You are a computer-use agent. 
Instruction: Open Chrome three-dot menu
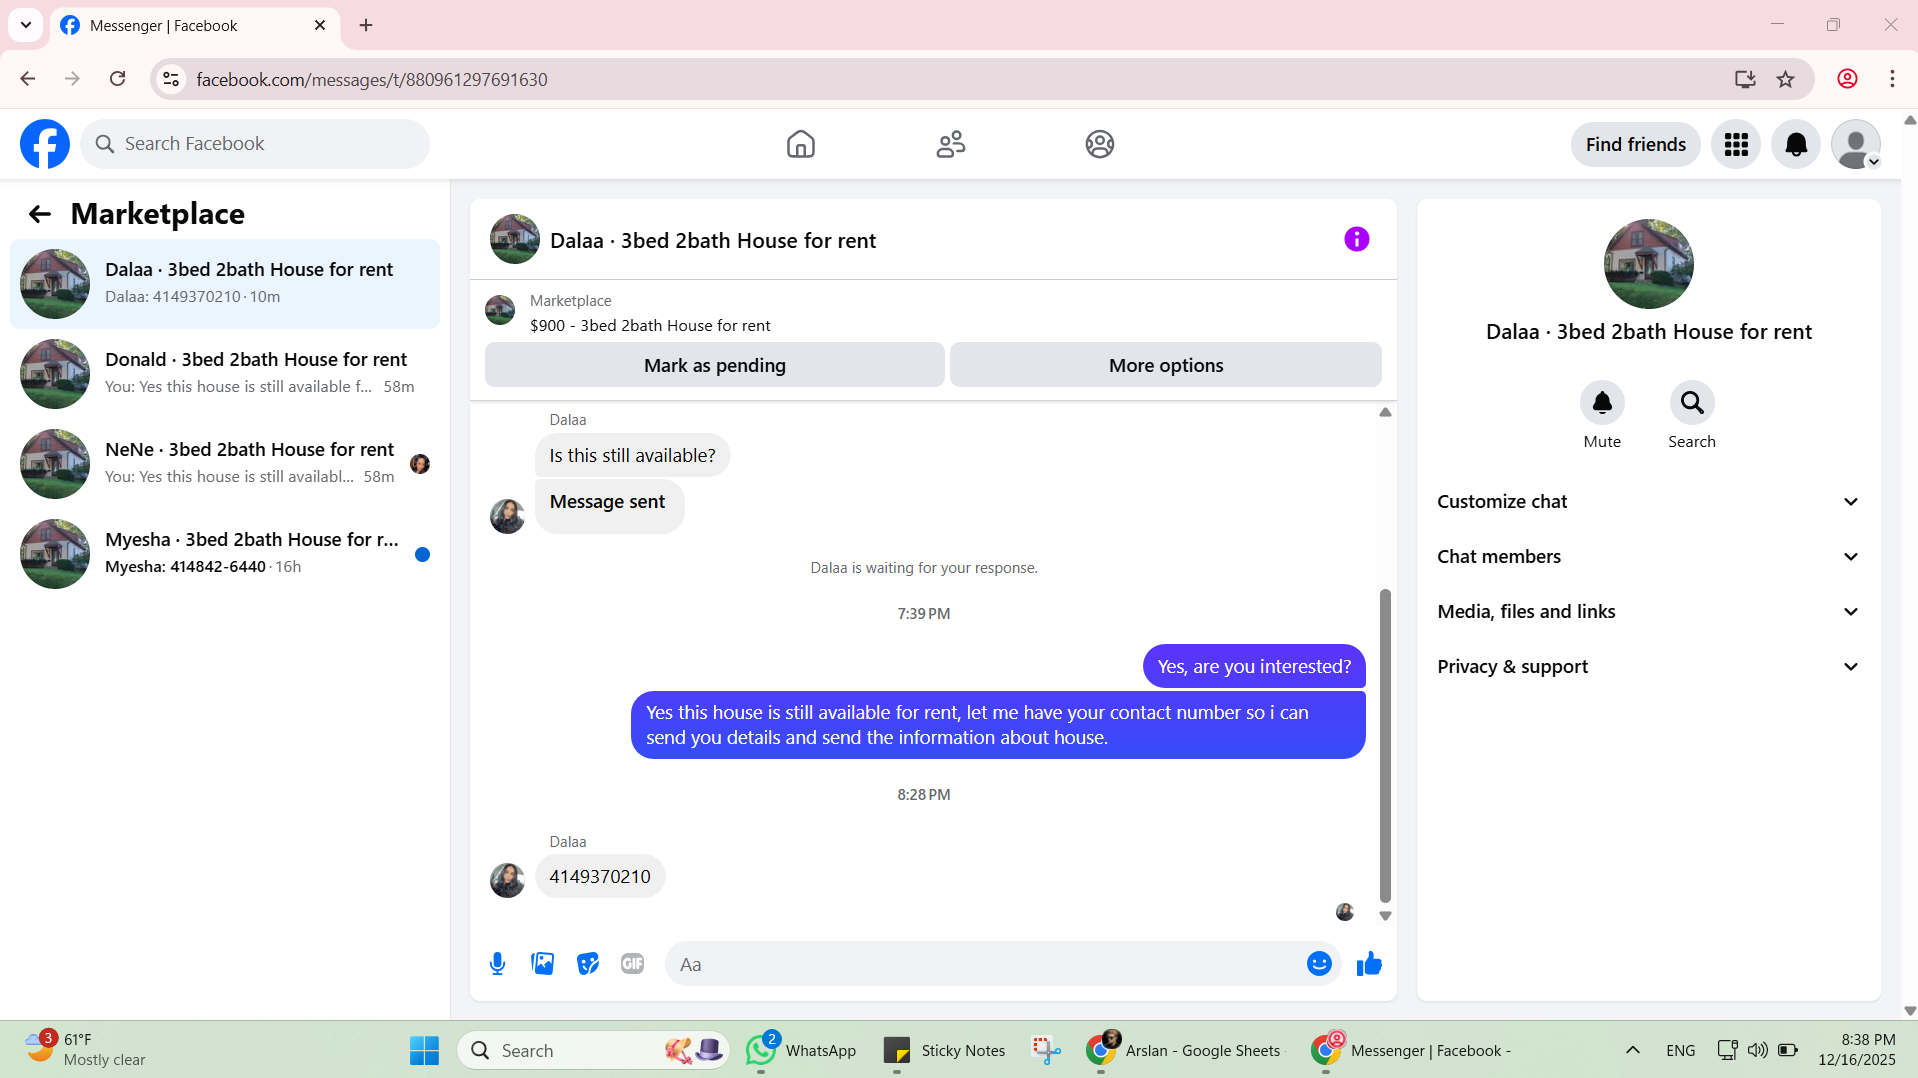pyautogui.click(x=1892, y=79)
